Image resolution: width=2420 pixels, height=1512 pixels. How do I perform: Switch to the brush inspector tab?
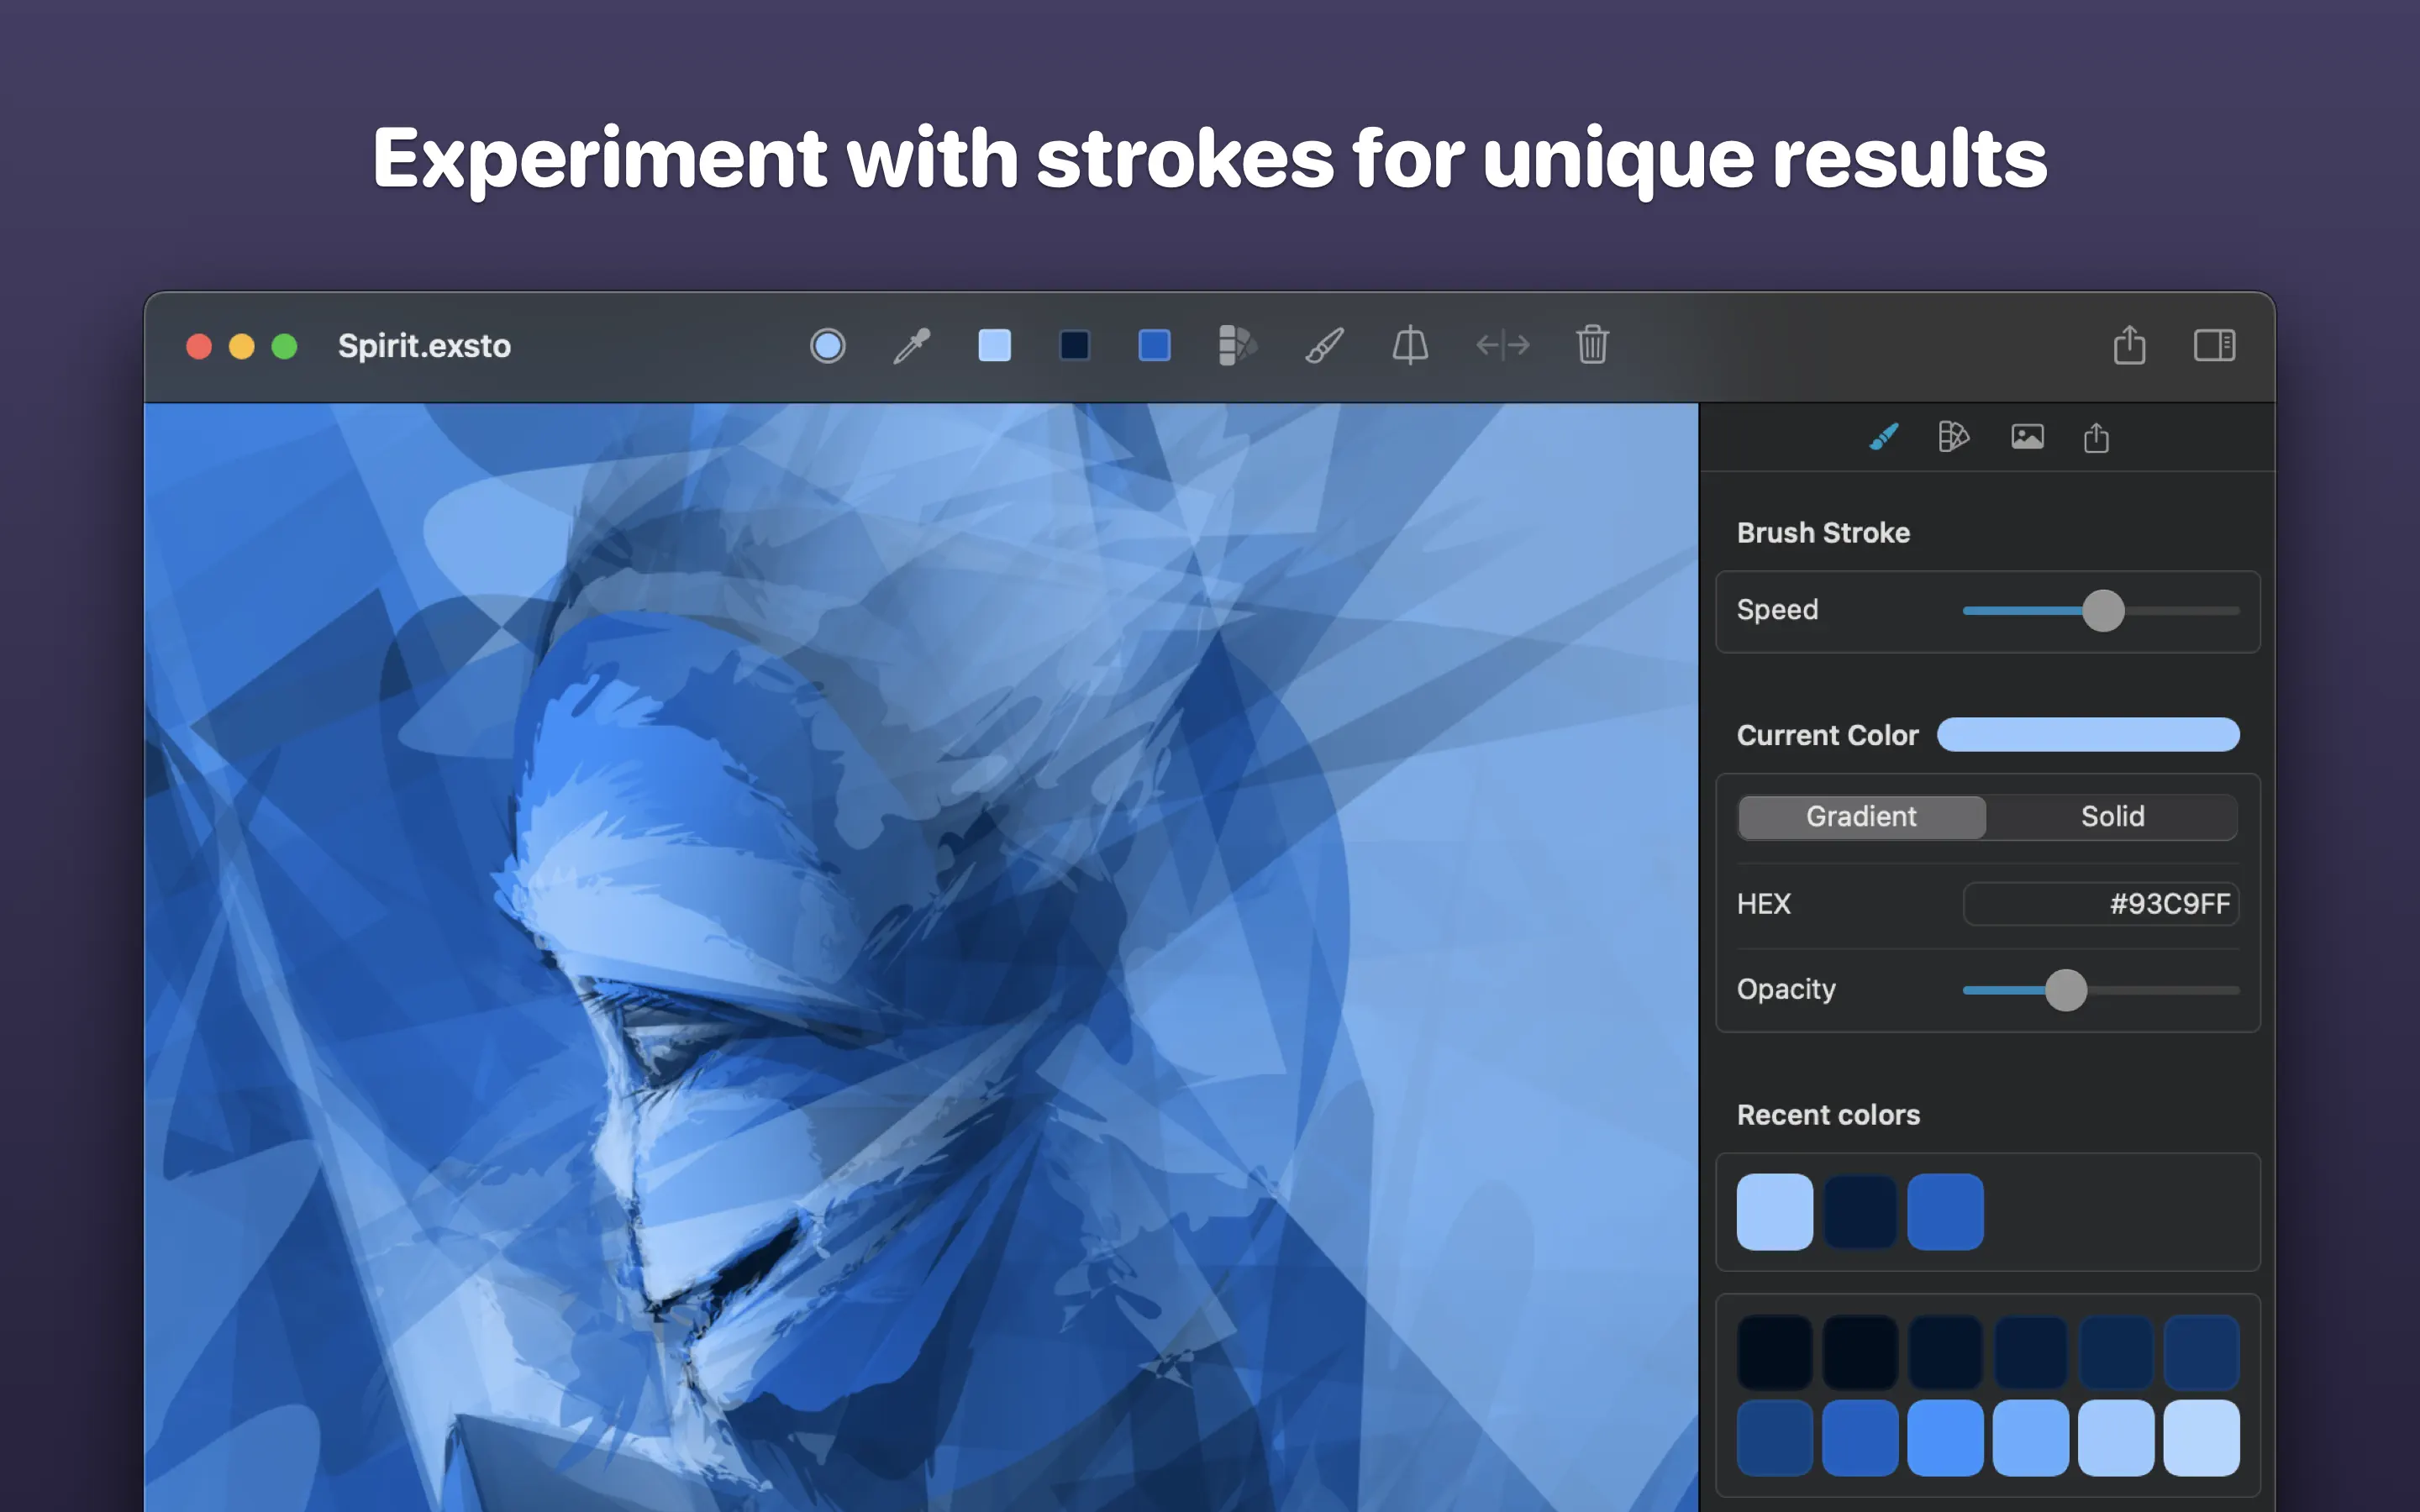click(x=1884, y=437)
